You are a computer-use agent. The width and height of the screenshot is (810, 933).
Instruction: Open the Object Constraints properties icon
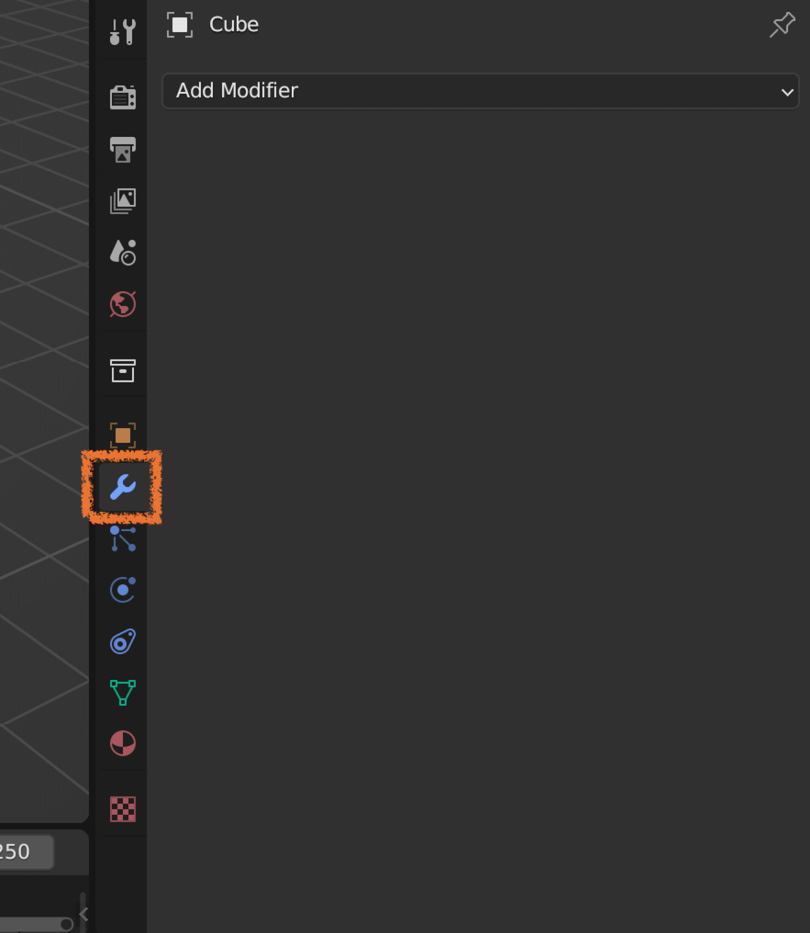click(123, 641)
